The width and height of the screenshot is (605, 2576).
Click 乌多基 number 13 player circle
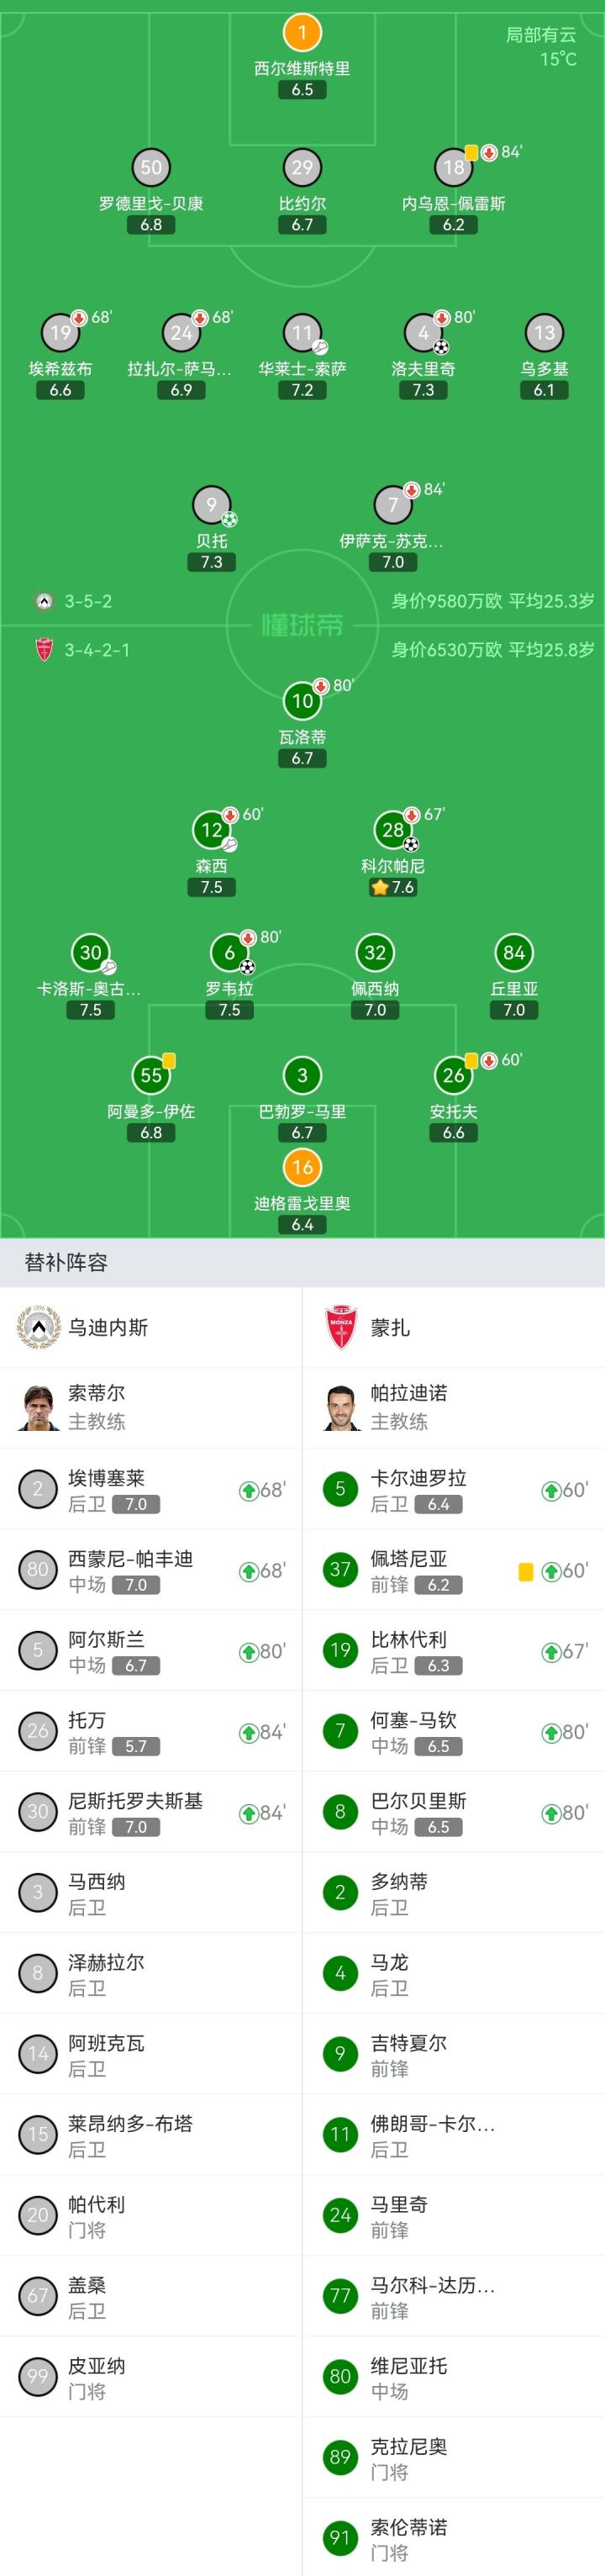pyautogui.click(x=544, y=333)
